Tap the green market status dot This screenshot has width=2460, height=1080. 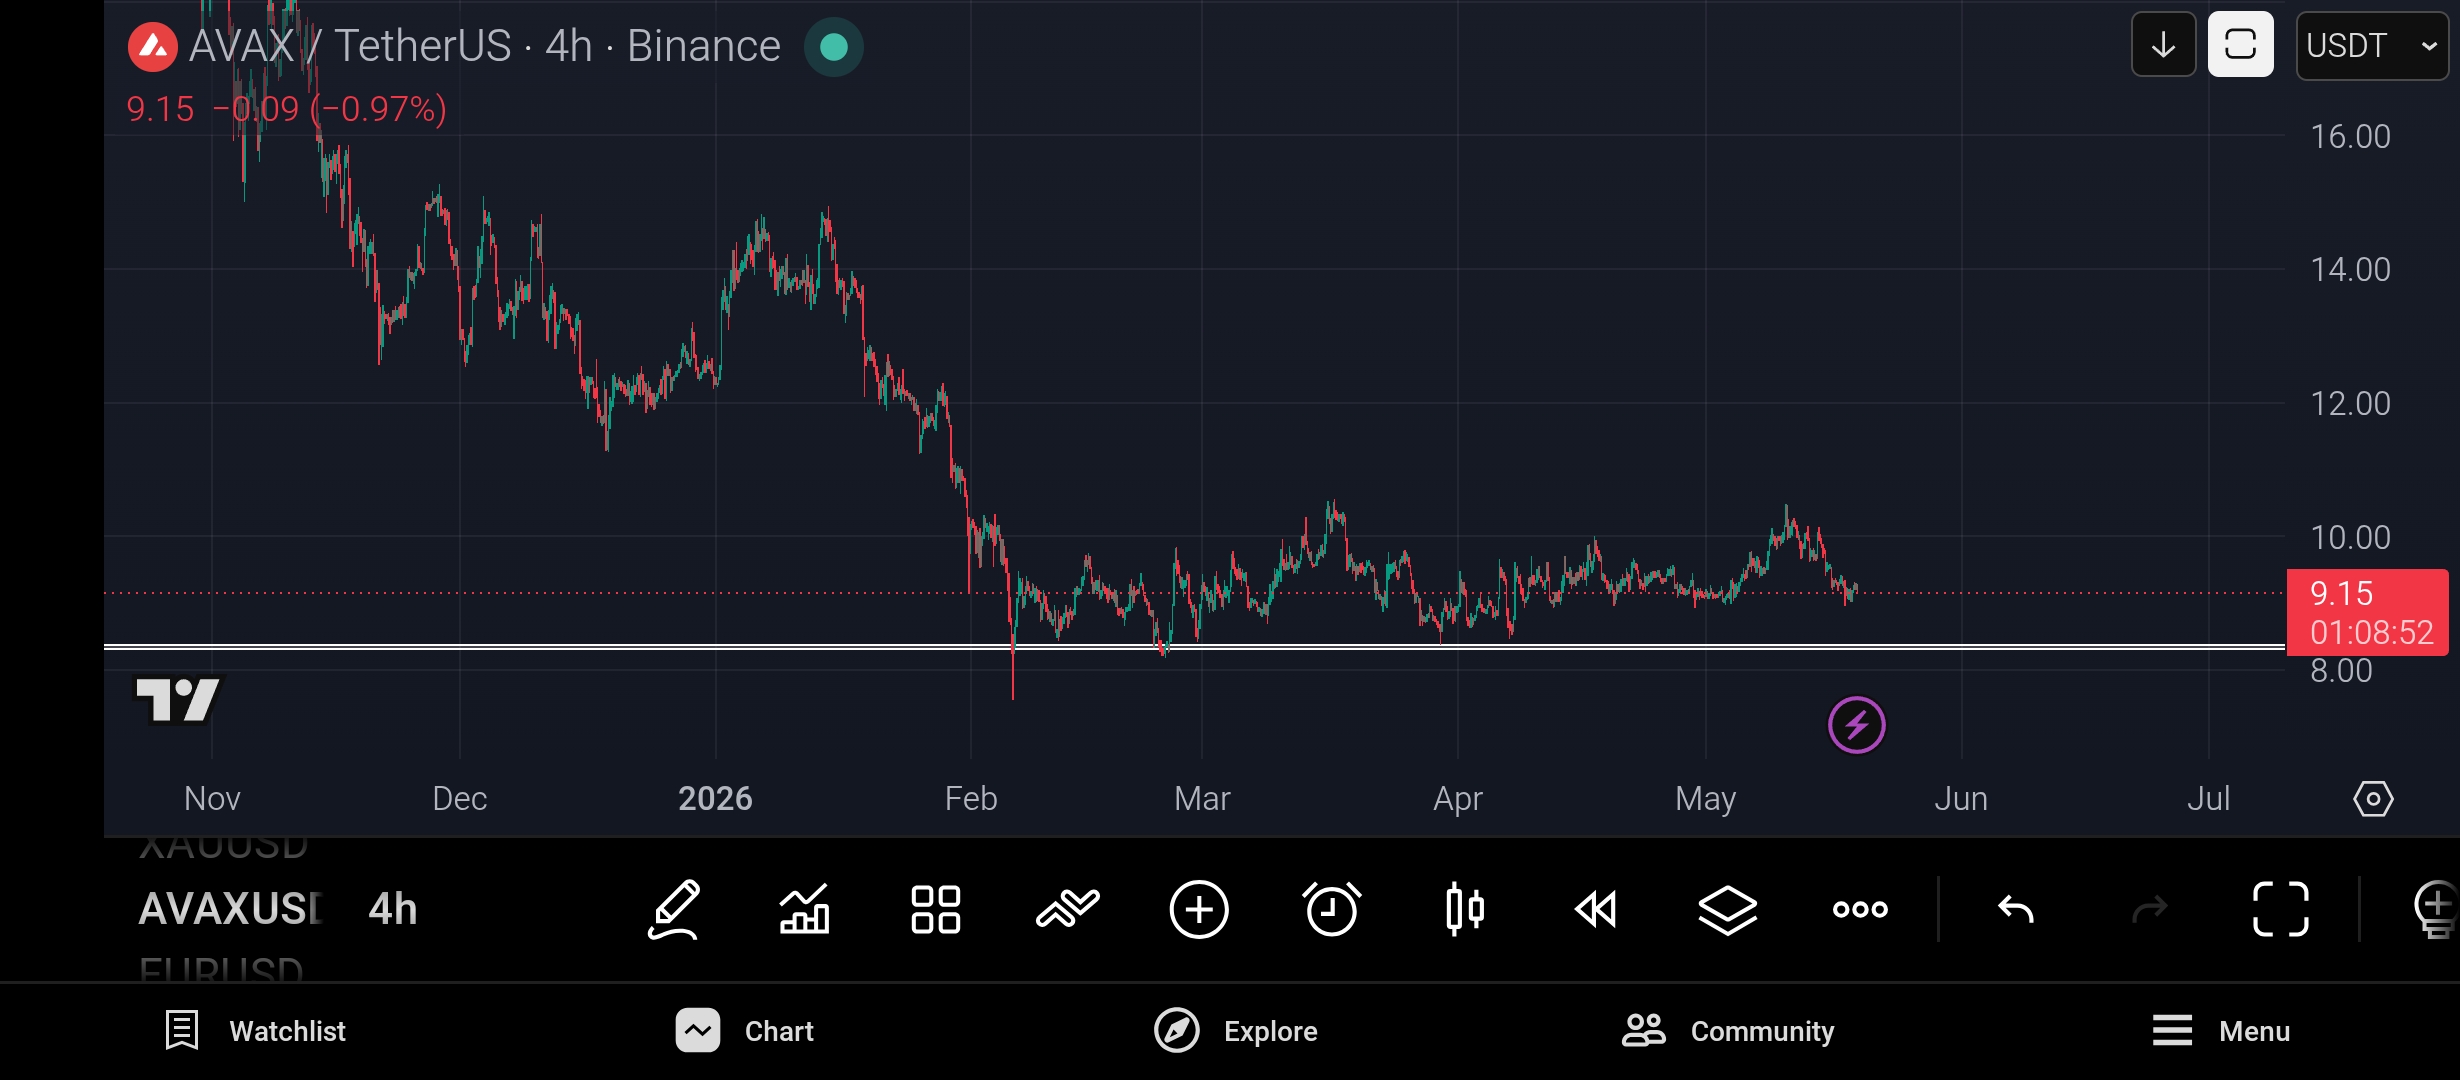pos(833,47)
